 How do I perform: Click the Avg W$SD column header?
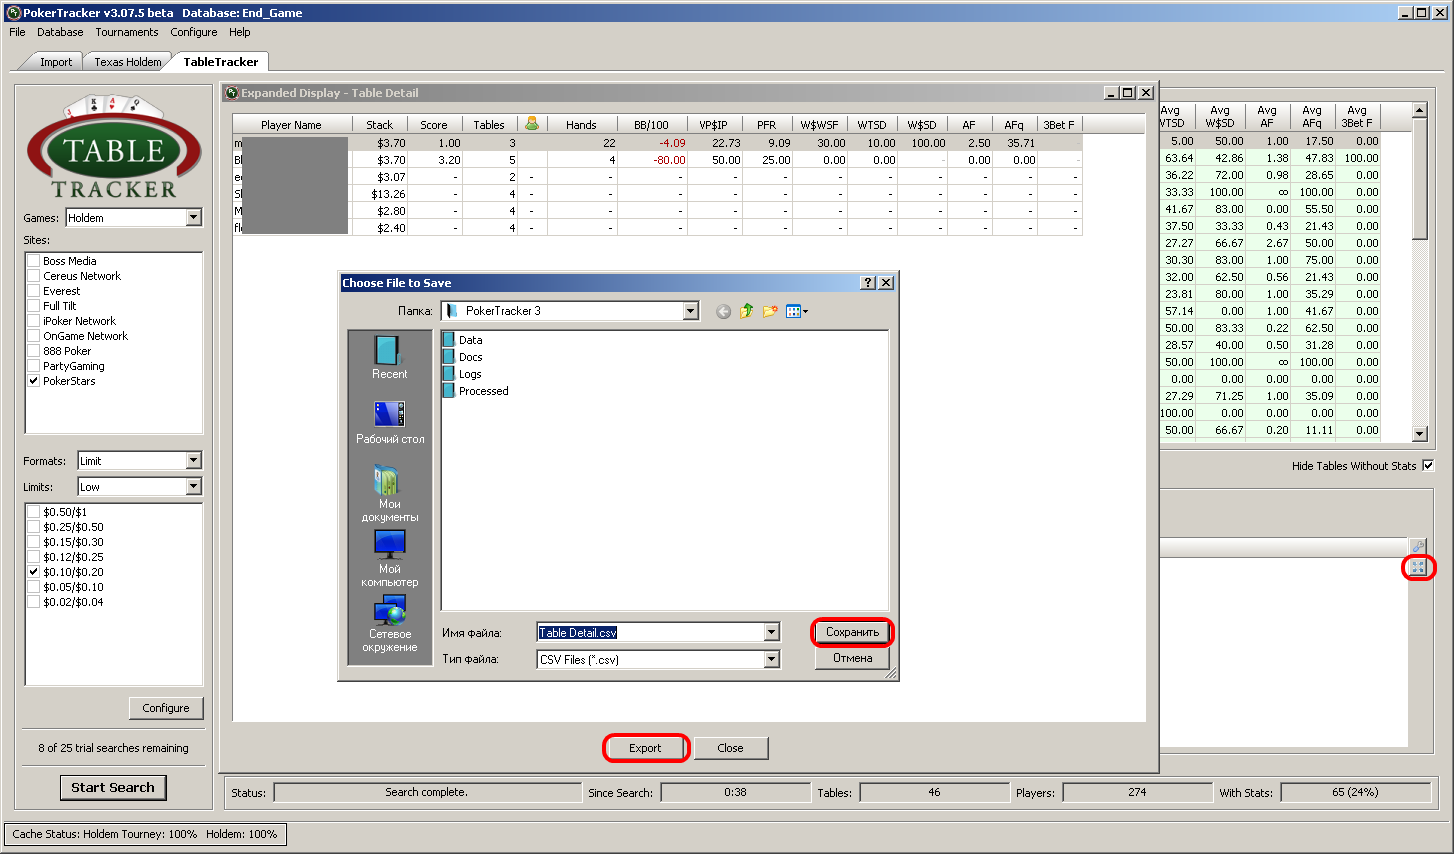click(x=1220, y=116)
